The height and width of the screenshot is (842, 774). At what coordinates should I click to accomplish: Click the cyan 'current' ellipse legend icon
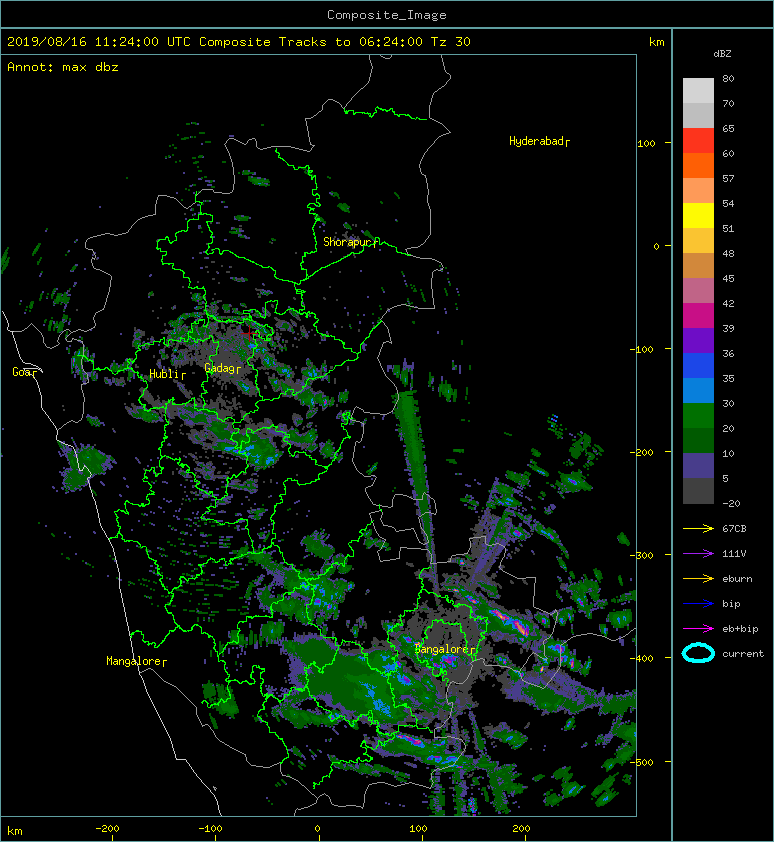698,653
